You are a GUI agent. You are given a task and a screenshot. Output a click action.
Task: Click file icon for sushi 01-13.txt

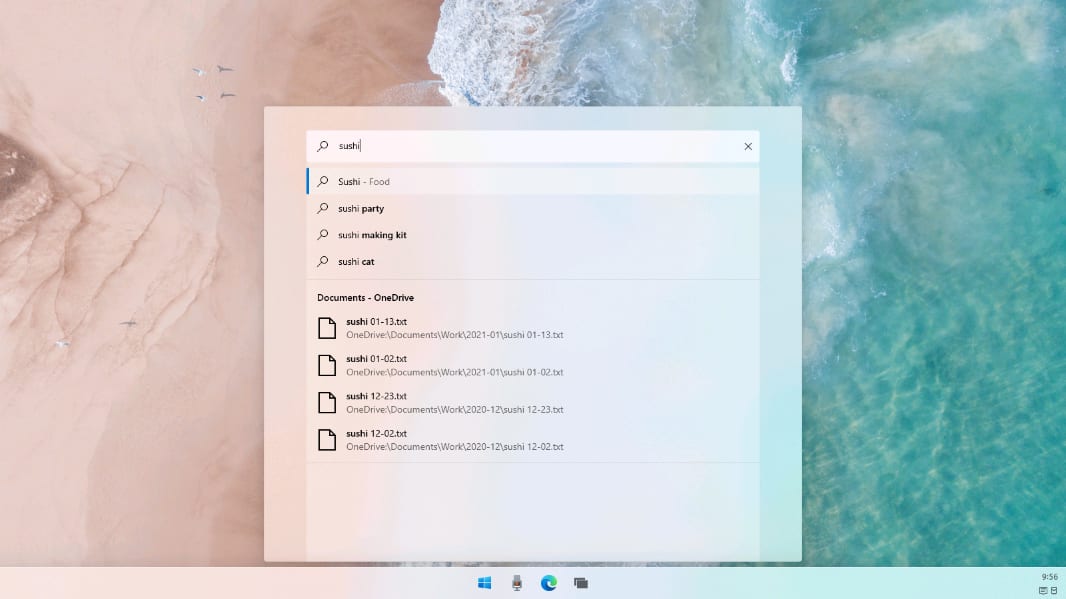click(326, 328)
